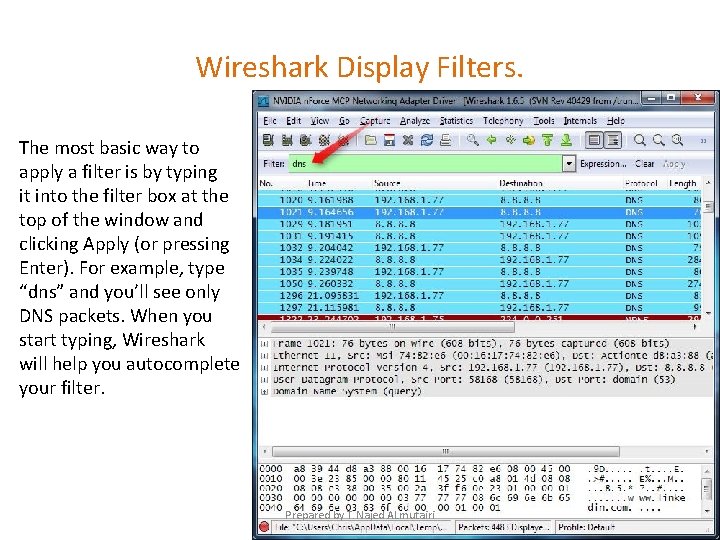Open the Edit menu

(293, 121)
